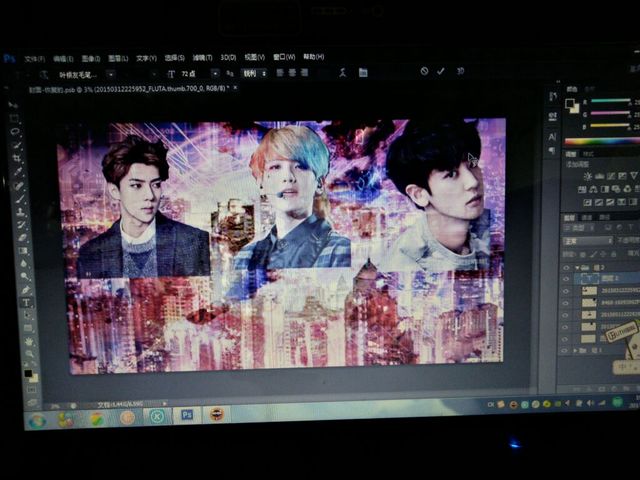Cancel the current text edit
The image size is (640, 480).
click(x=424, y=71)
